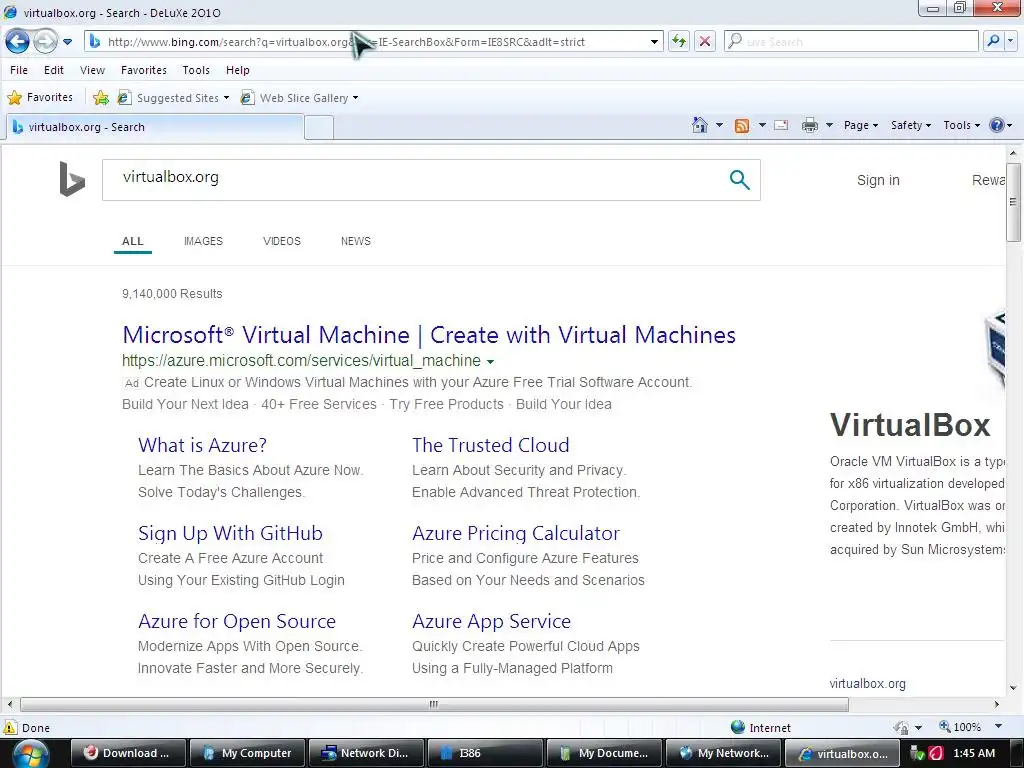Open The Trusted Cloud link

tap(490, 445)
